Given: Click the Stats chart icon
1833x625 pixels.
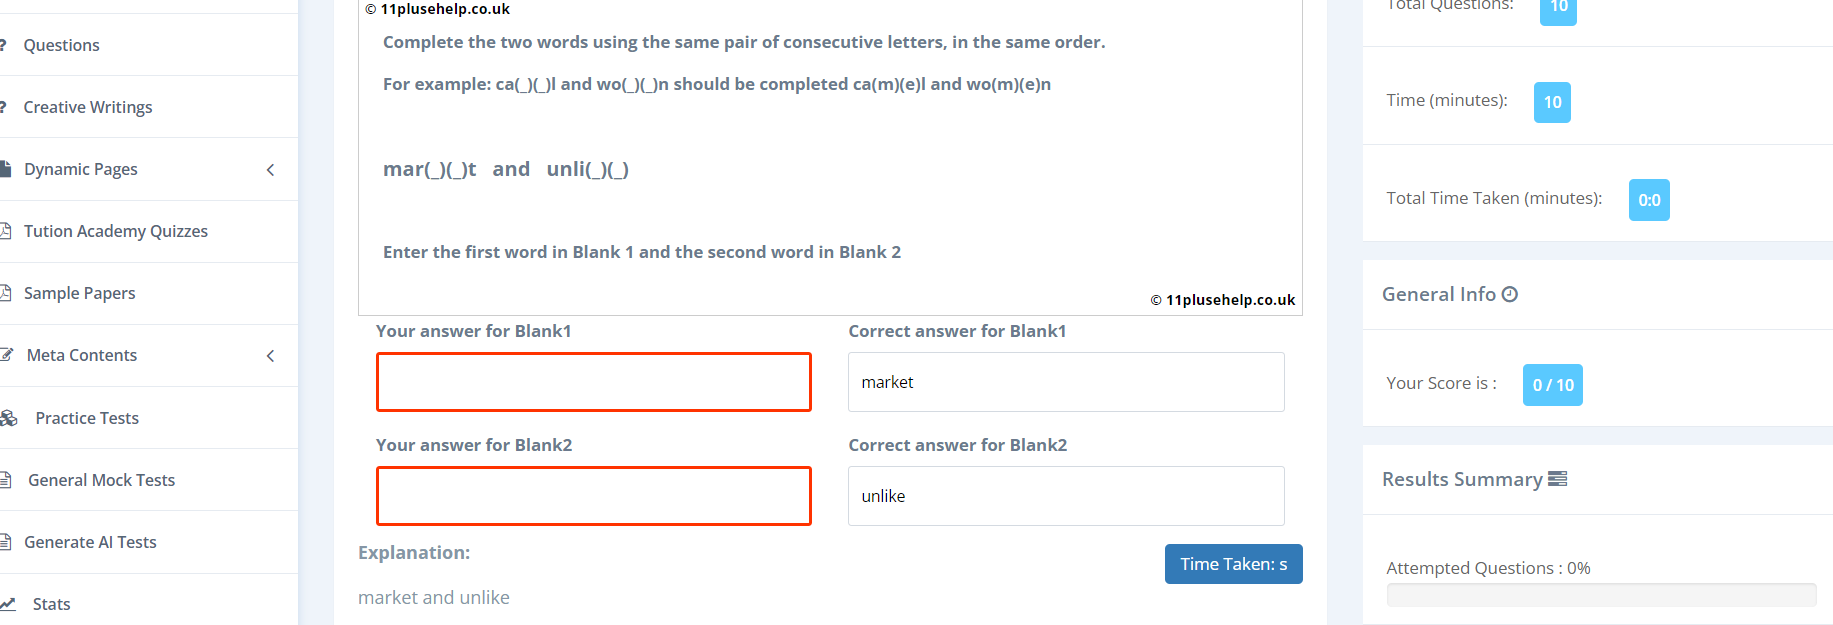Looking at the screenshot, I should click(8, 604).
